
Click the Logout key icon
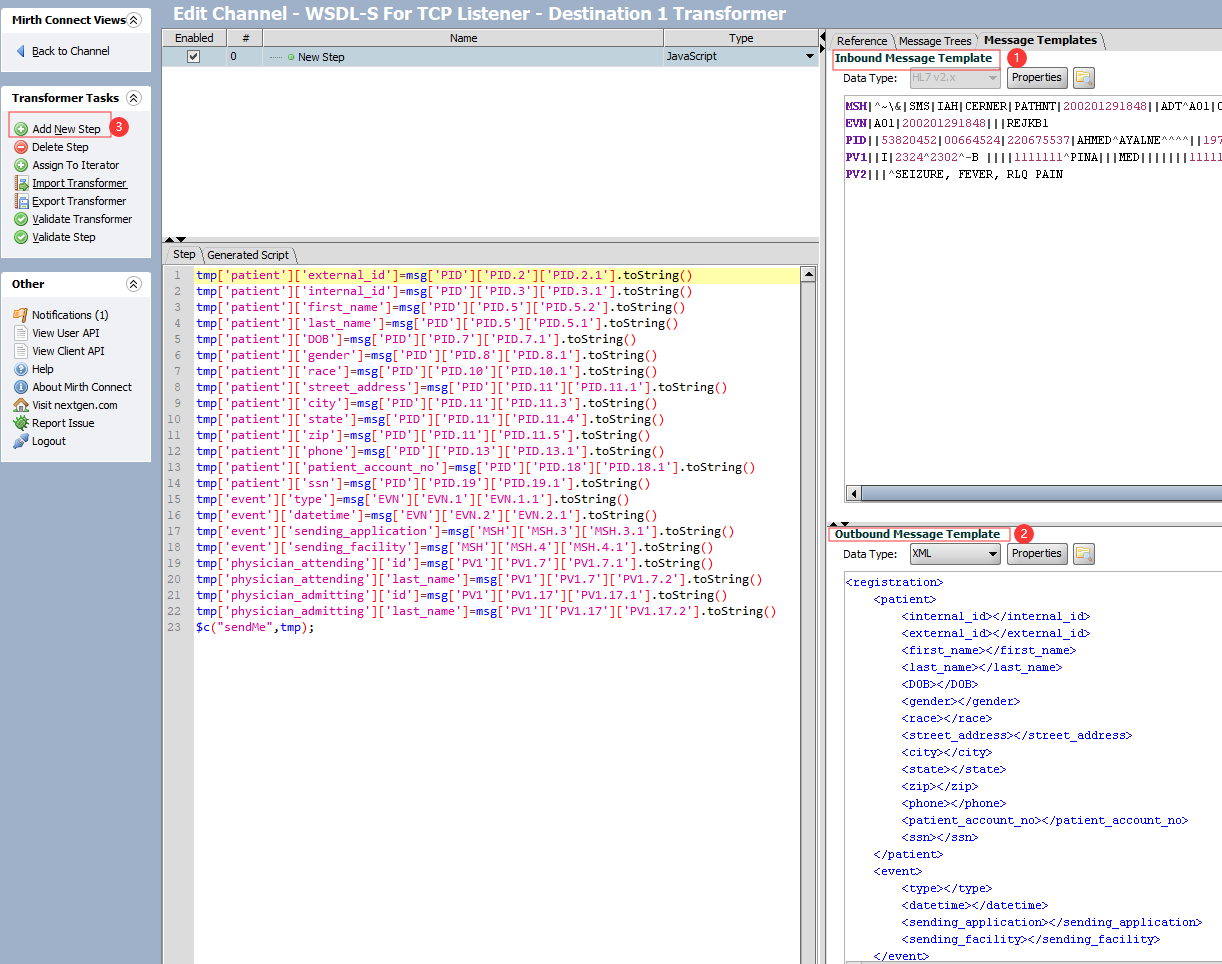click(21, 441)
